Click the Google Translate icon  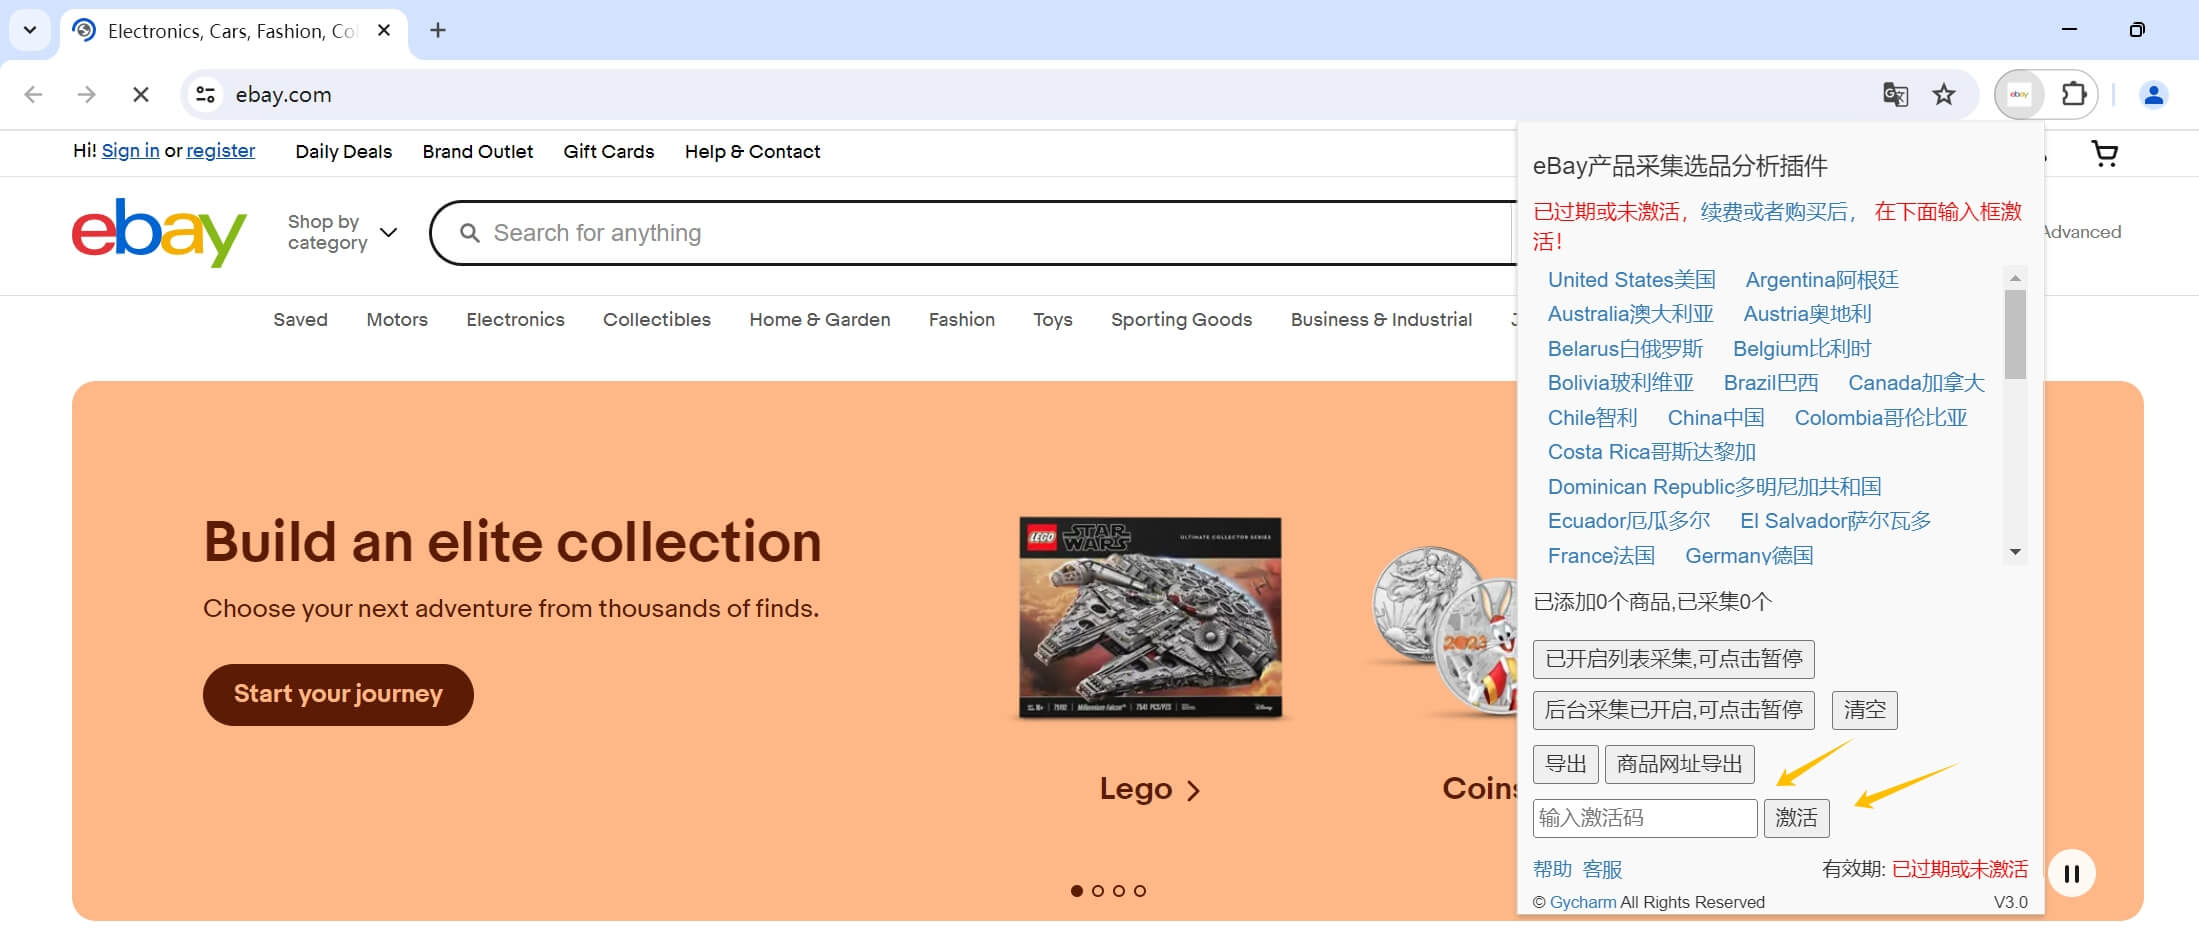click(1895, 94)
